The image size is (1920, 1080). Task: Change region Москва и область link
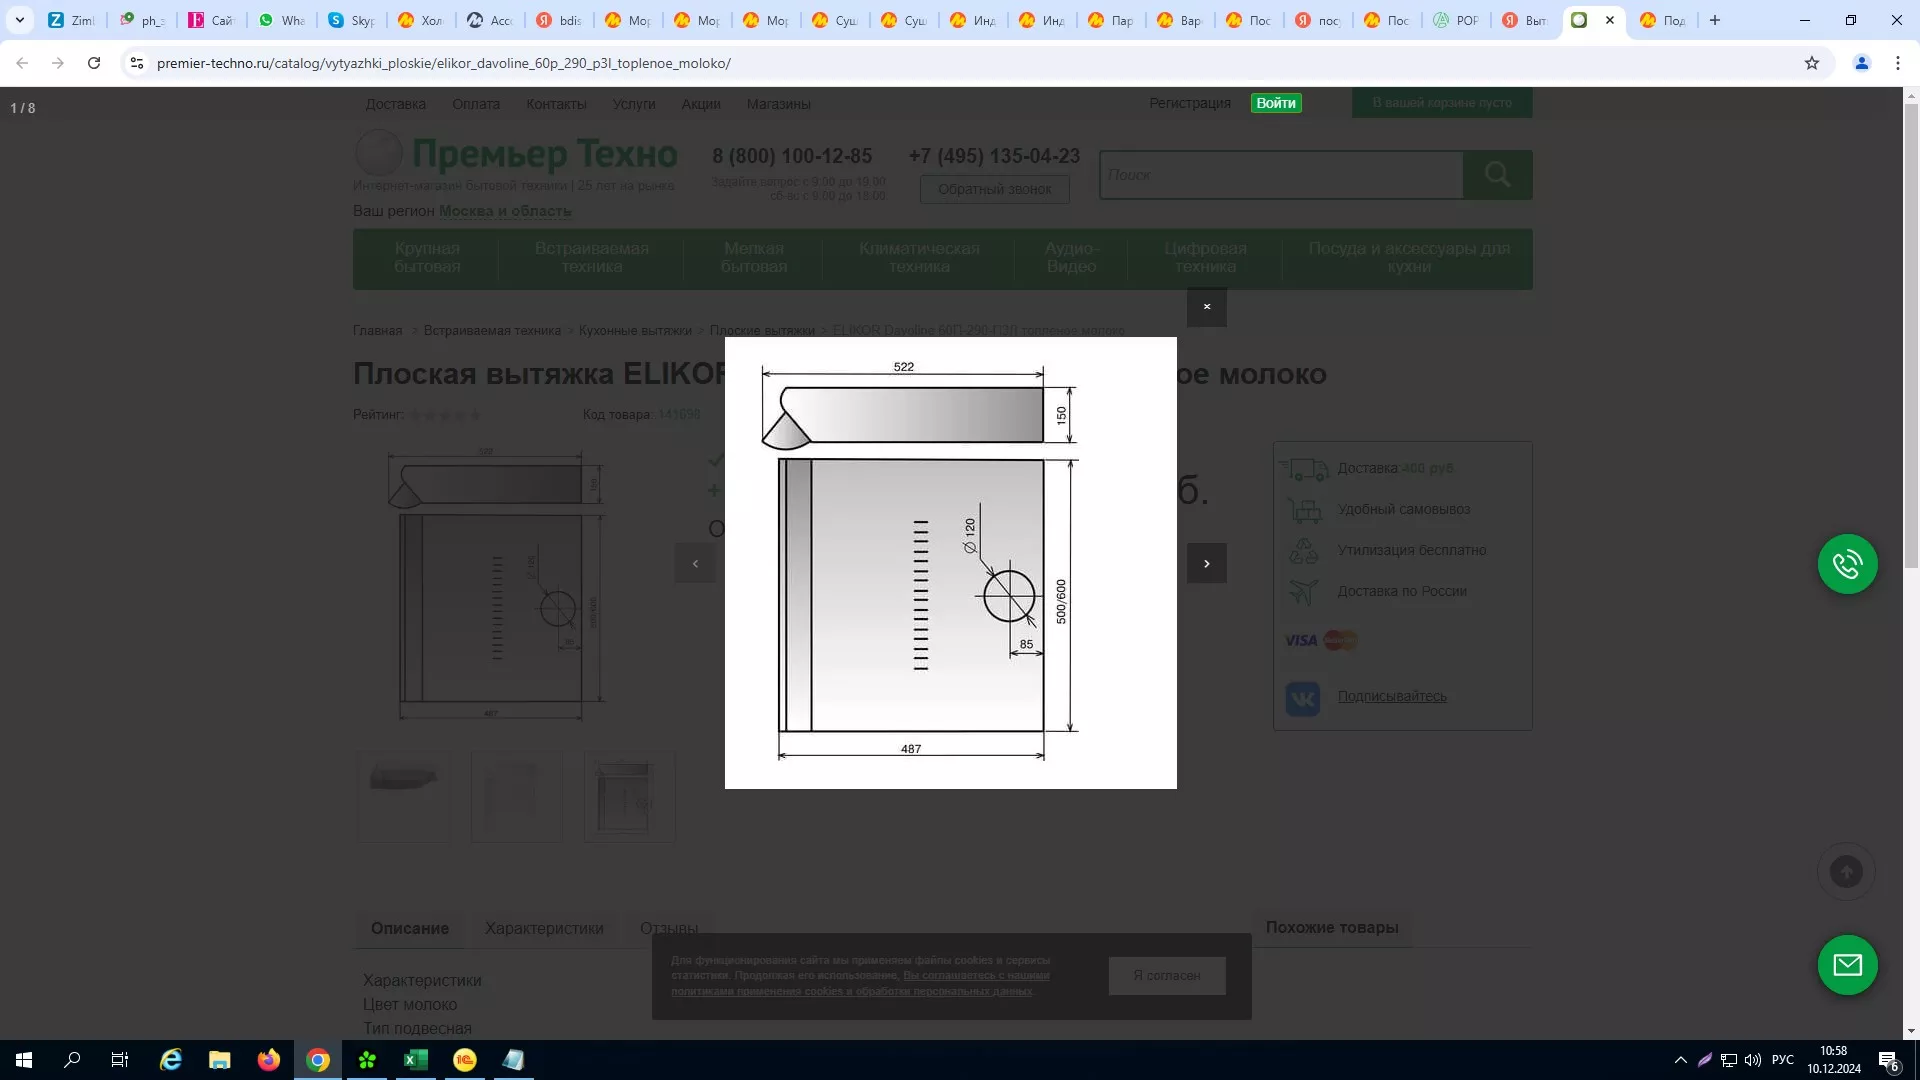505,211
